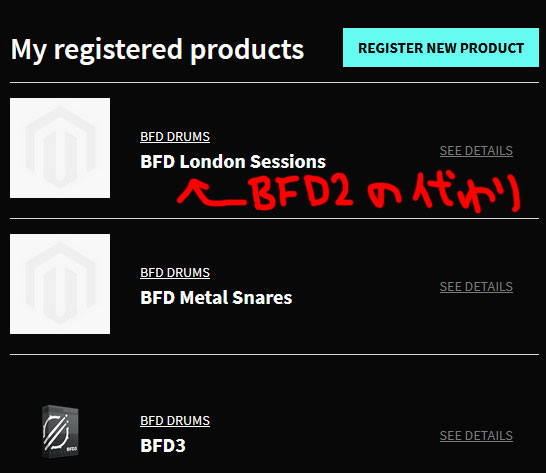The image size is (546, 473).
Task: Click the Register New Product button
Action: [441, 47]
